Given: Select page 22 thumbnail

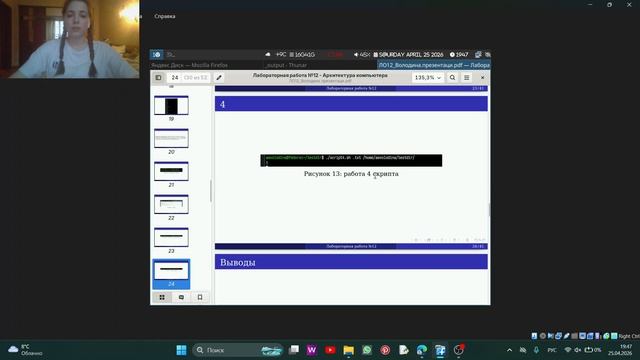Looking at the screenshot, I should tap(171, 204).
